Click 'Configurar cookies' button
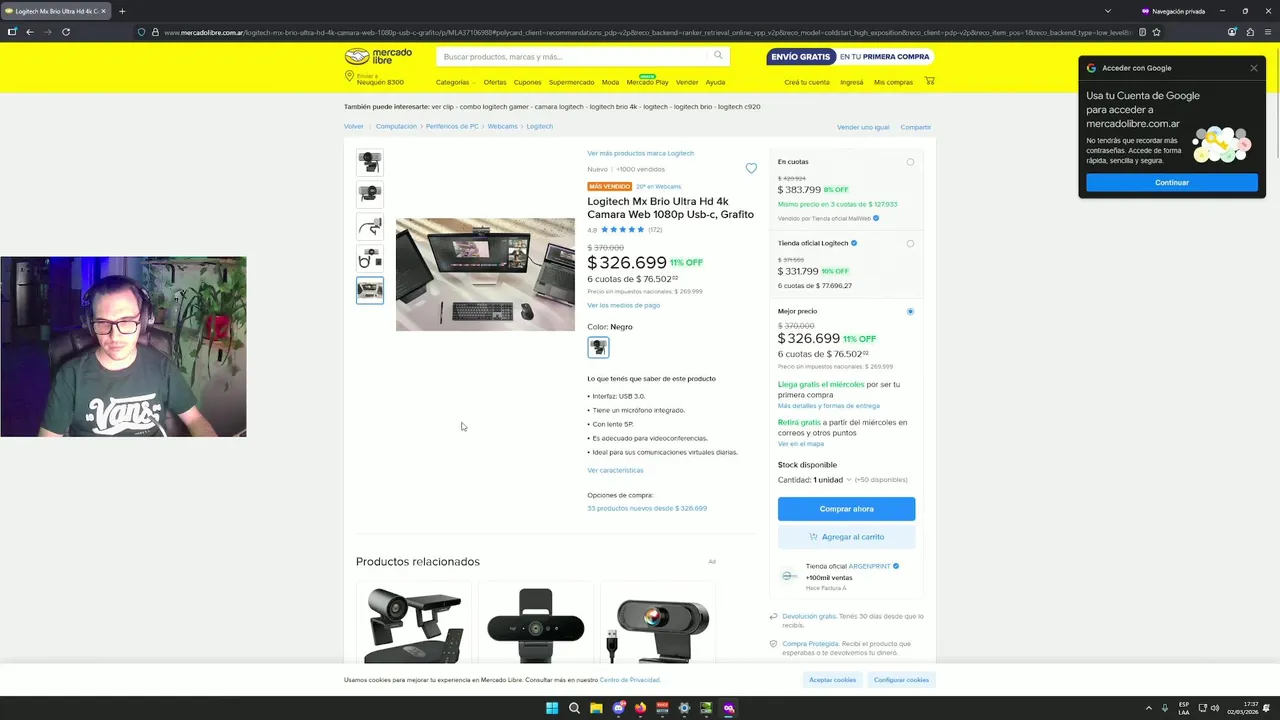The height and width of the screenshot is (720, 1280). (901, 680)
